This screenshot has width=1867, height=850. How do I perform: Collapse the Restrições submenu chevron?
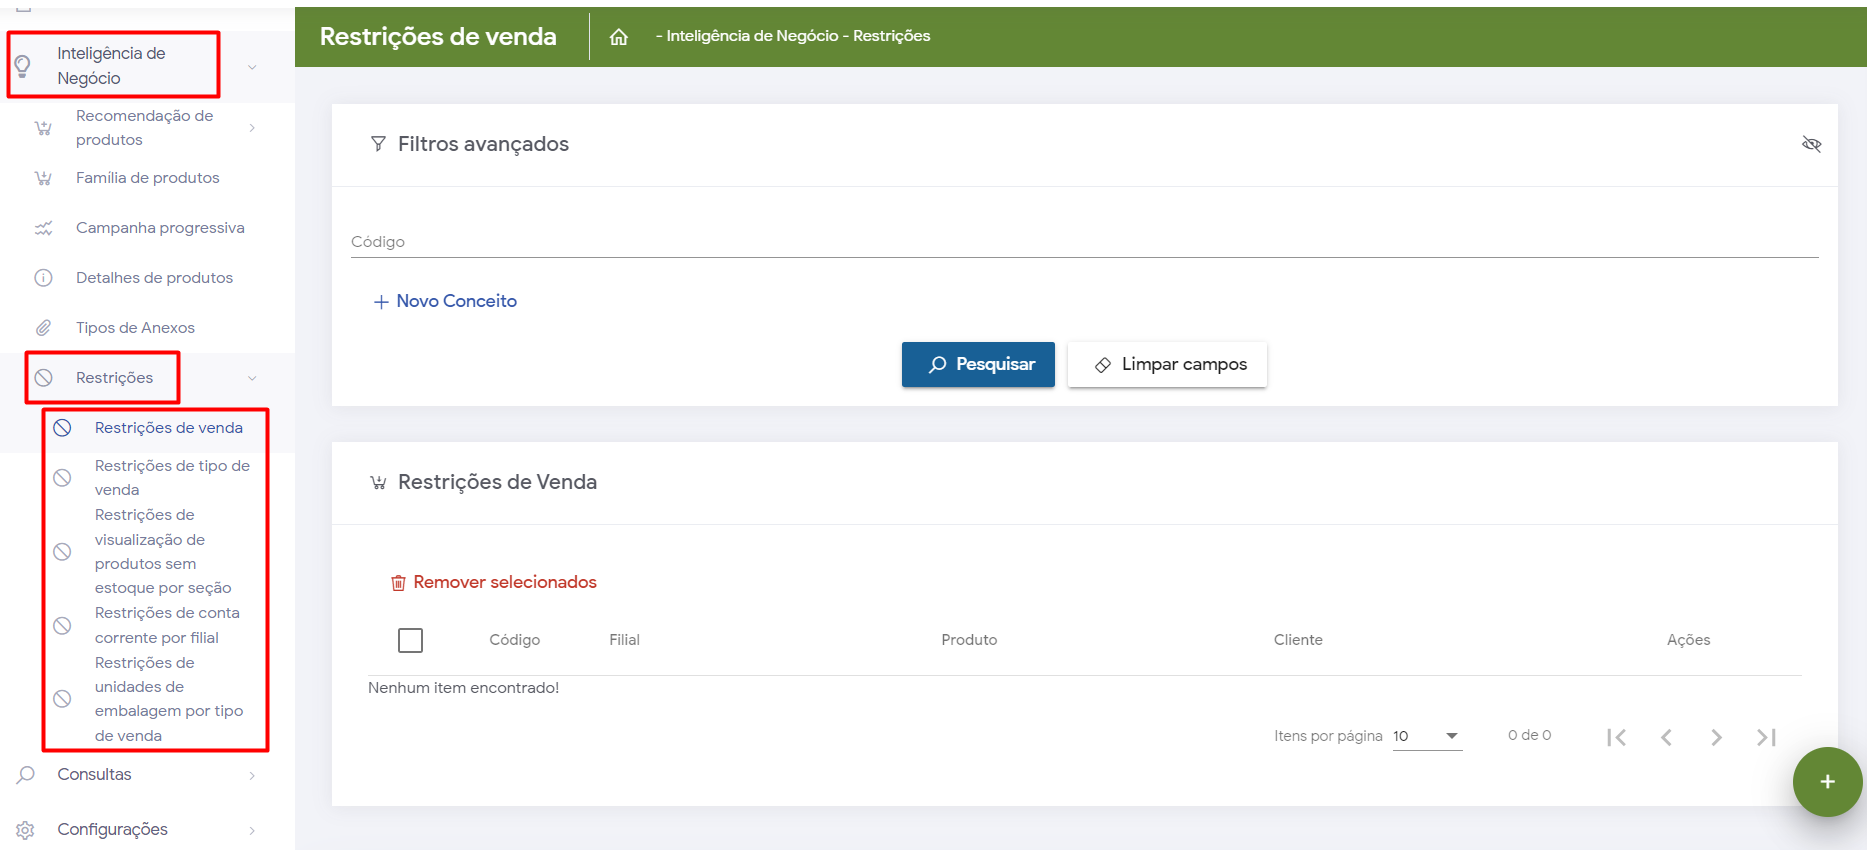tap(252, 378)
